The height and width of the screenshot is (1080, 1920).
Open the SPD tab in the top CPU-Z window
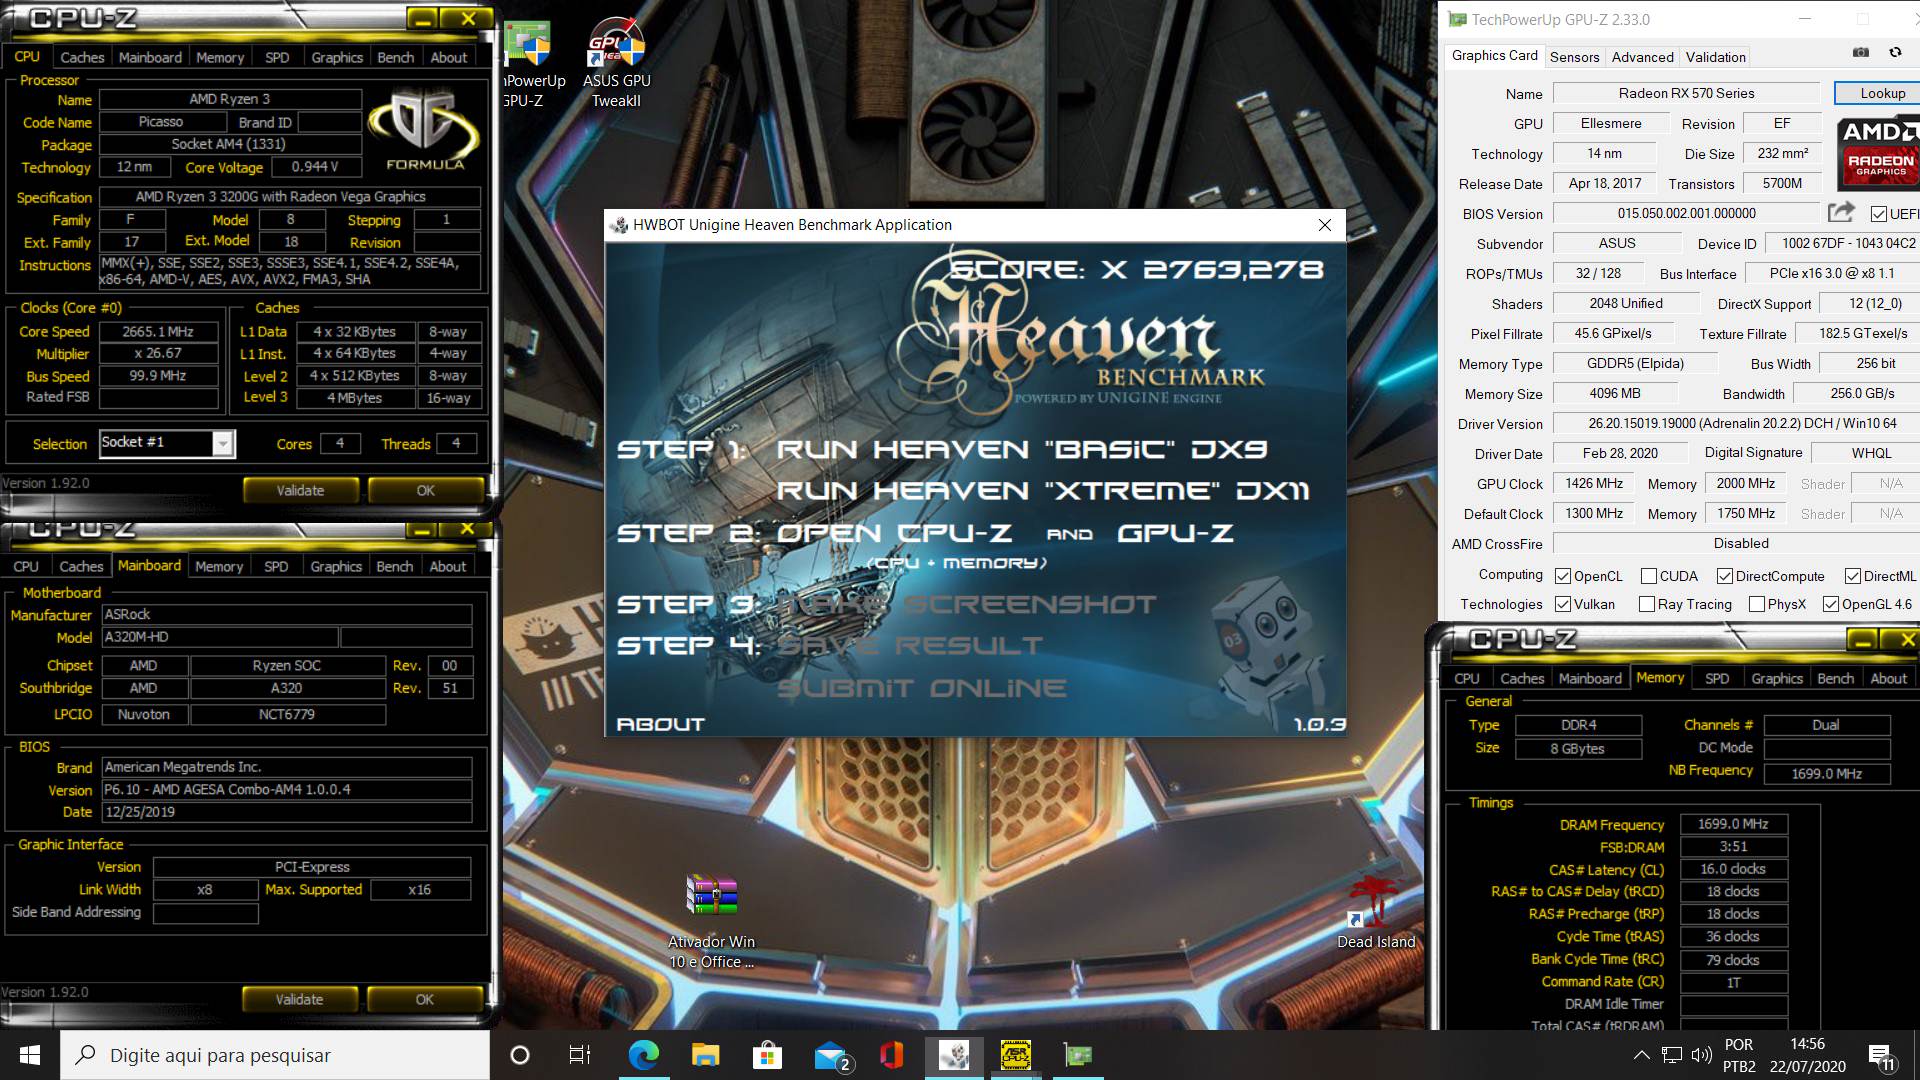coord(277,58)
